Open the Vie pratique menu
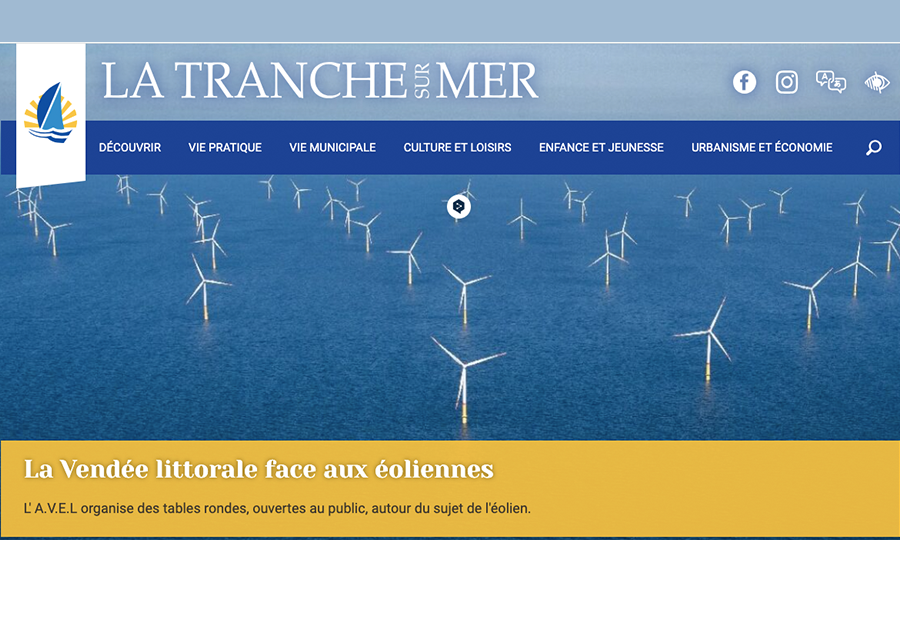This screenshot has width=900, height=640. [x=225, y=148]
